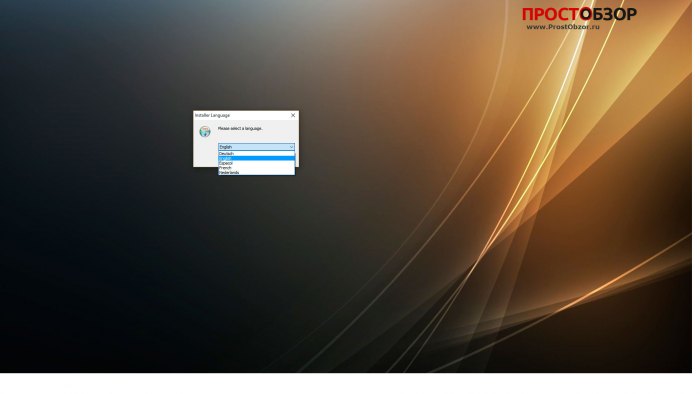
Task: Select French from the dropdown list
Action: 256,168
